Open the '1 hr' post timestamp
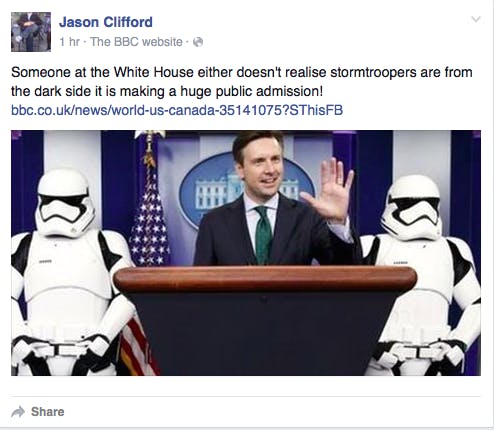494x430 pixels. pyautogui.click(x=69, y=42)
